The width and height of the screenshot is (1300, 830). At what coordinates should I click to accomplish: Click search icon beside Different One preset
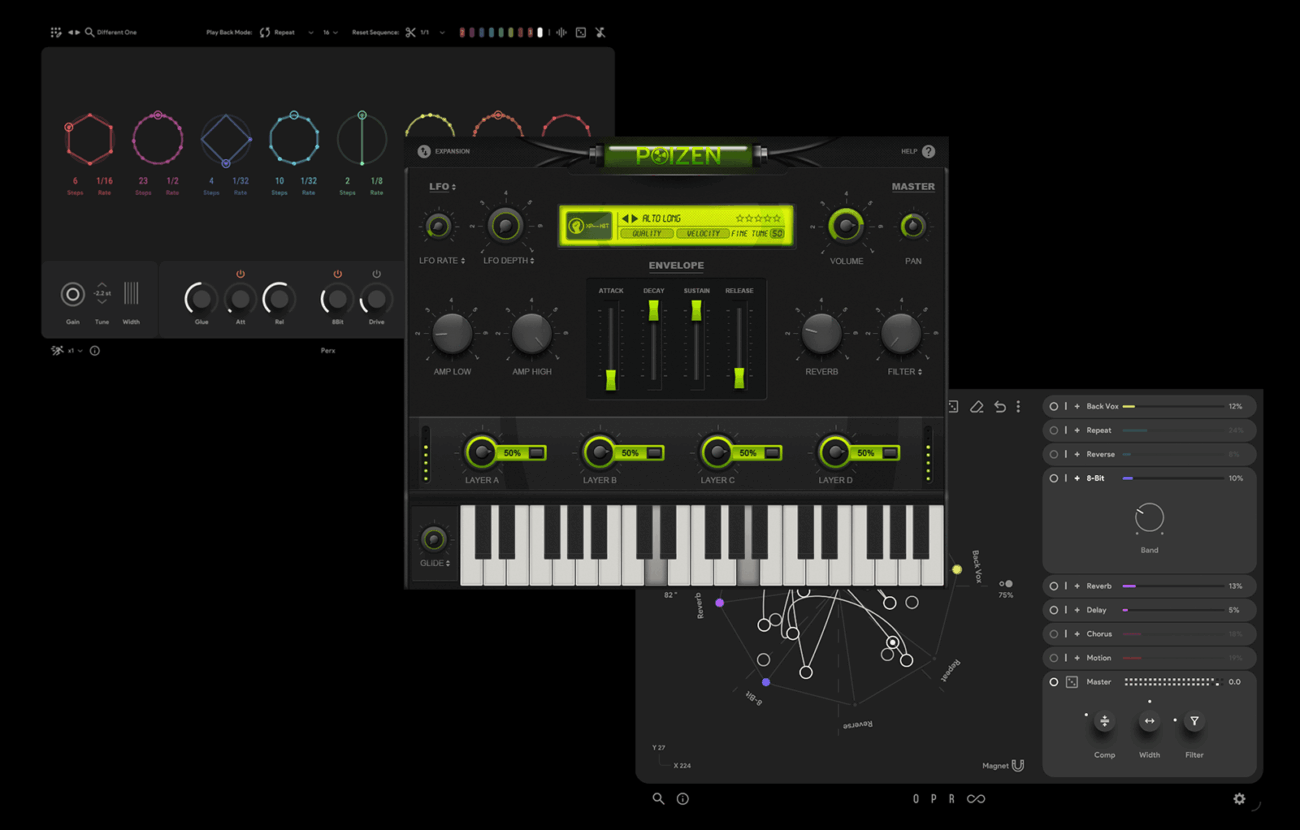tap(89, 32)
